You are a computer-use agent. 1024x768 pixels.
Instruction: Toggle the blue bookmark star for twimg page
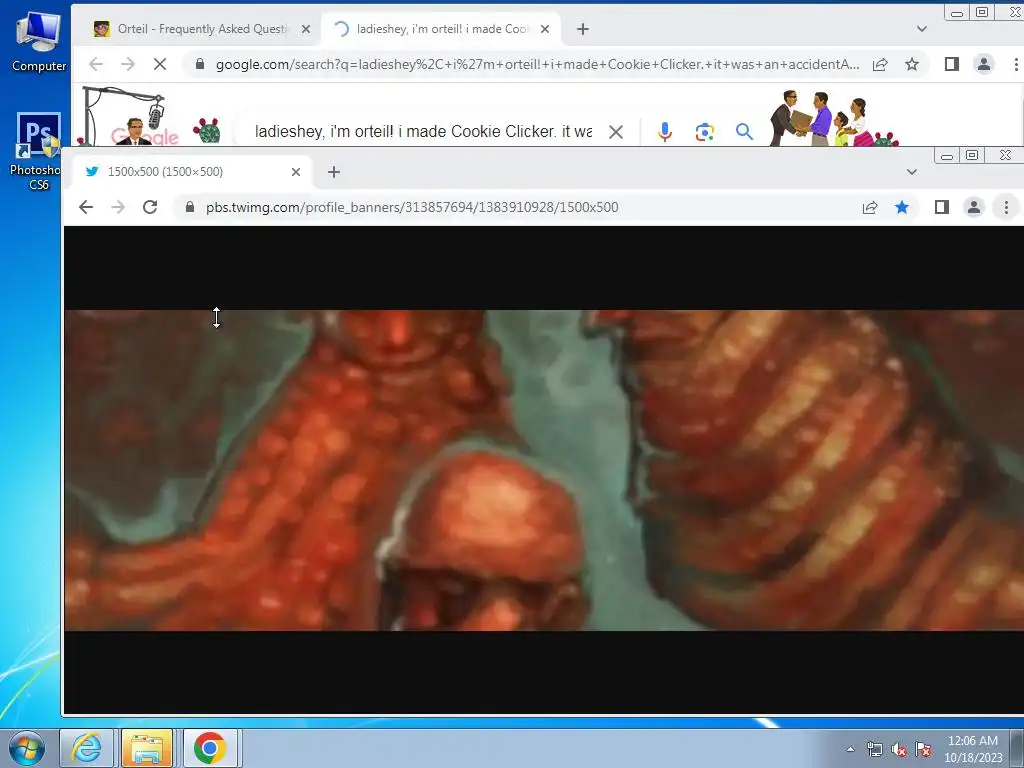(x=902, y=207)
